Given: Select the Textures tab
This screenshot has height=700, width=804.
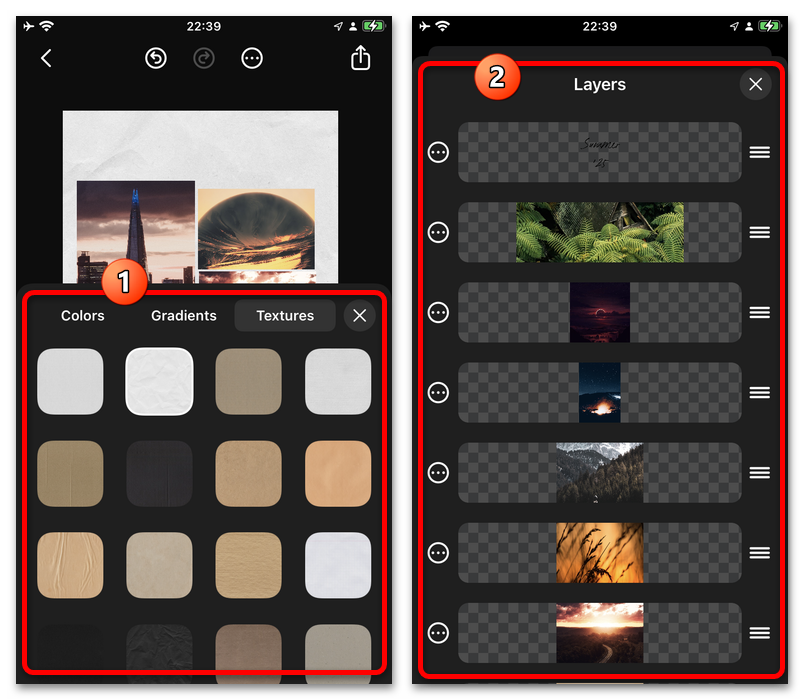Looking at the screenshot, I should [x=285, y=316].
